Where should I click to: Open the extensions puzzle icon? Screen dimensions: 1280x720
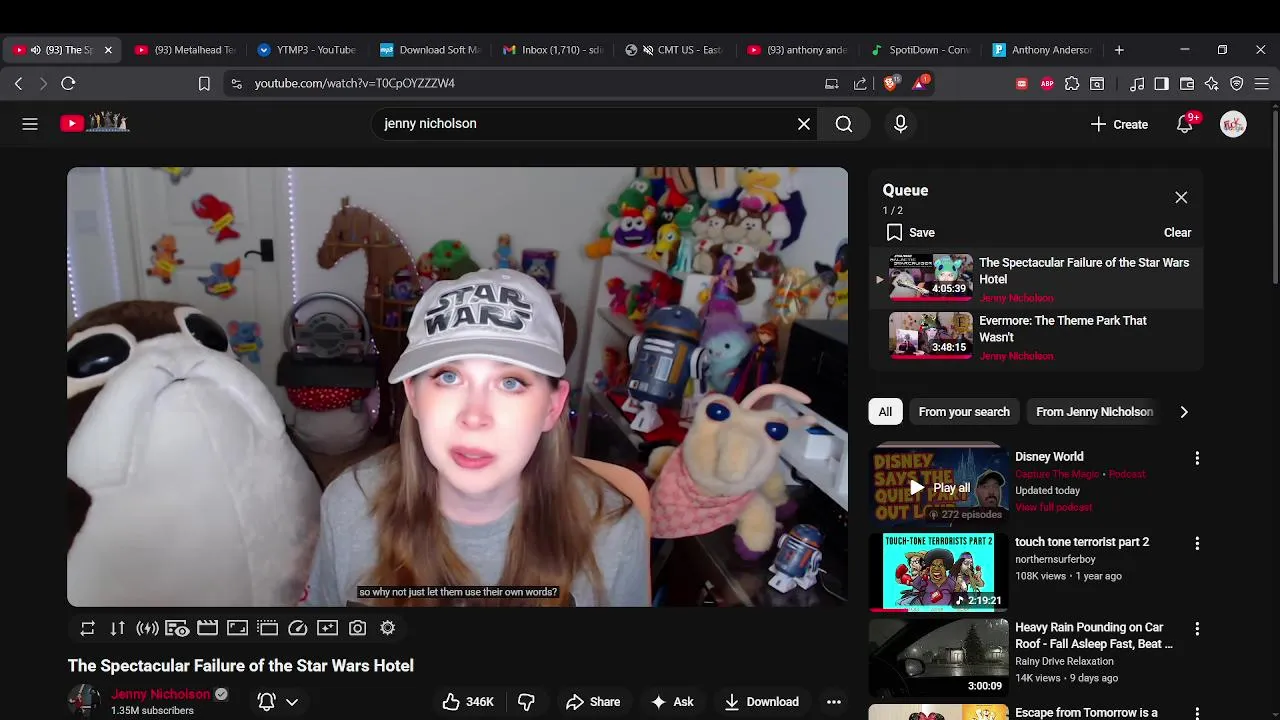point(1072,84)
